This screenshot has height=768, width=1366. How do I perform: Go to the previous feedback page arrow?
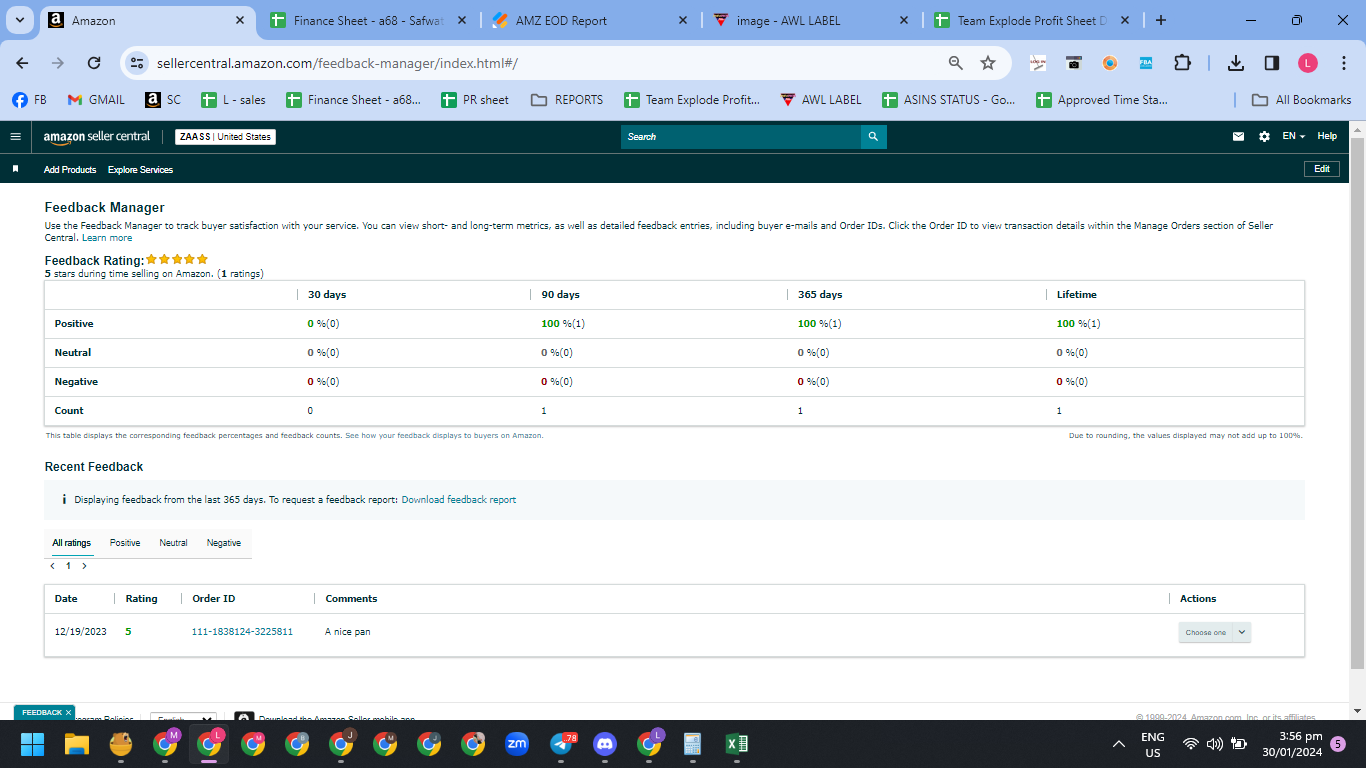(52, 566)
